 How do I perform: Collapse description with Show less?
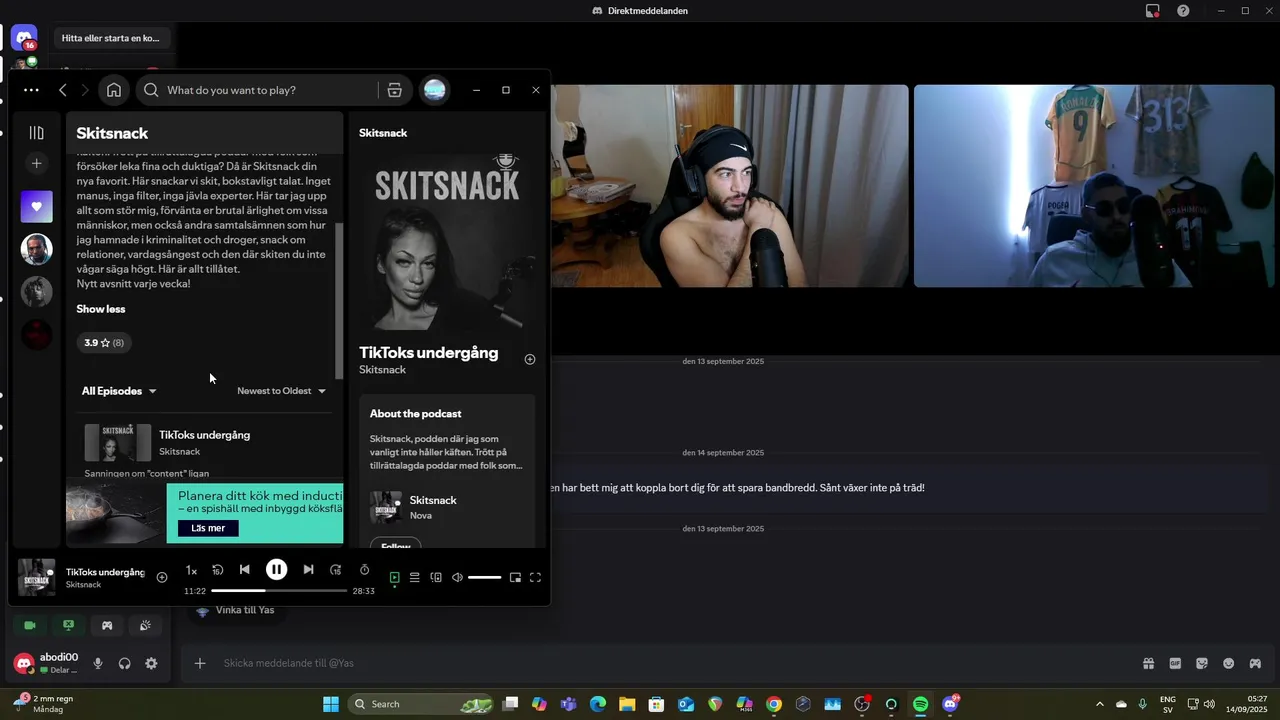(x=101, y=309)
